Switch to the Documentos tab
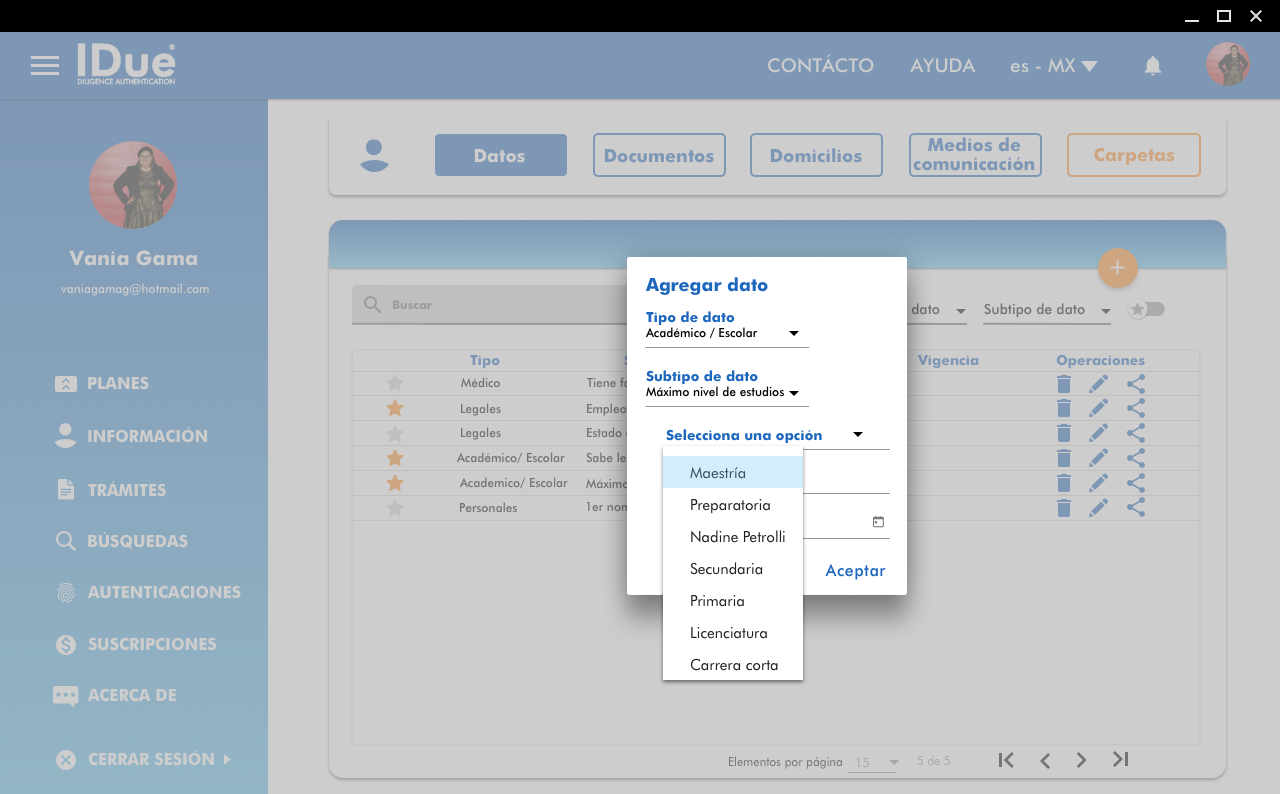This screenshot has width=1280, height=794. pos(659,155)
